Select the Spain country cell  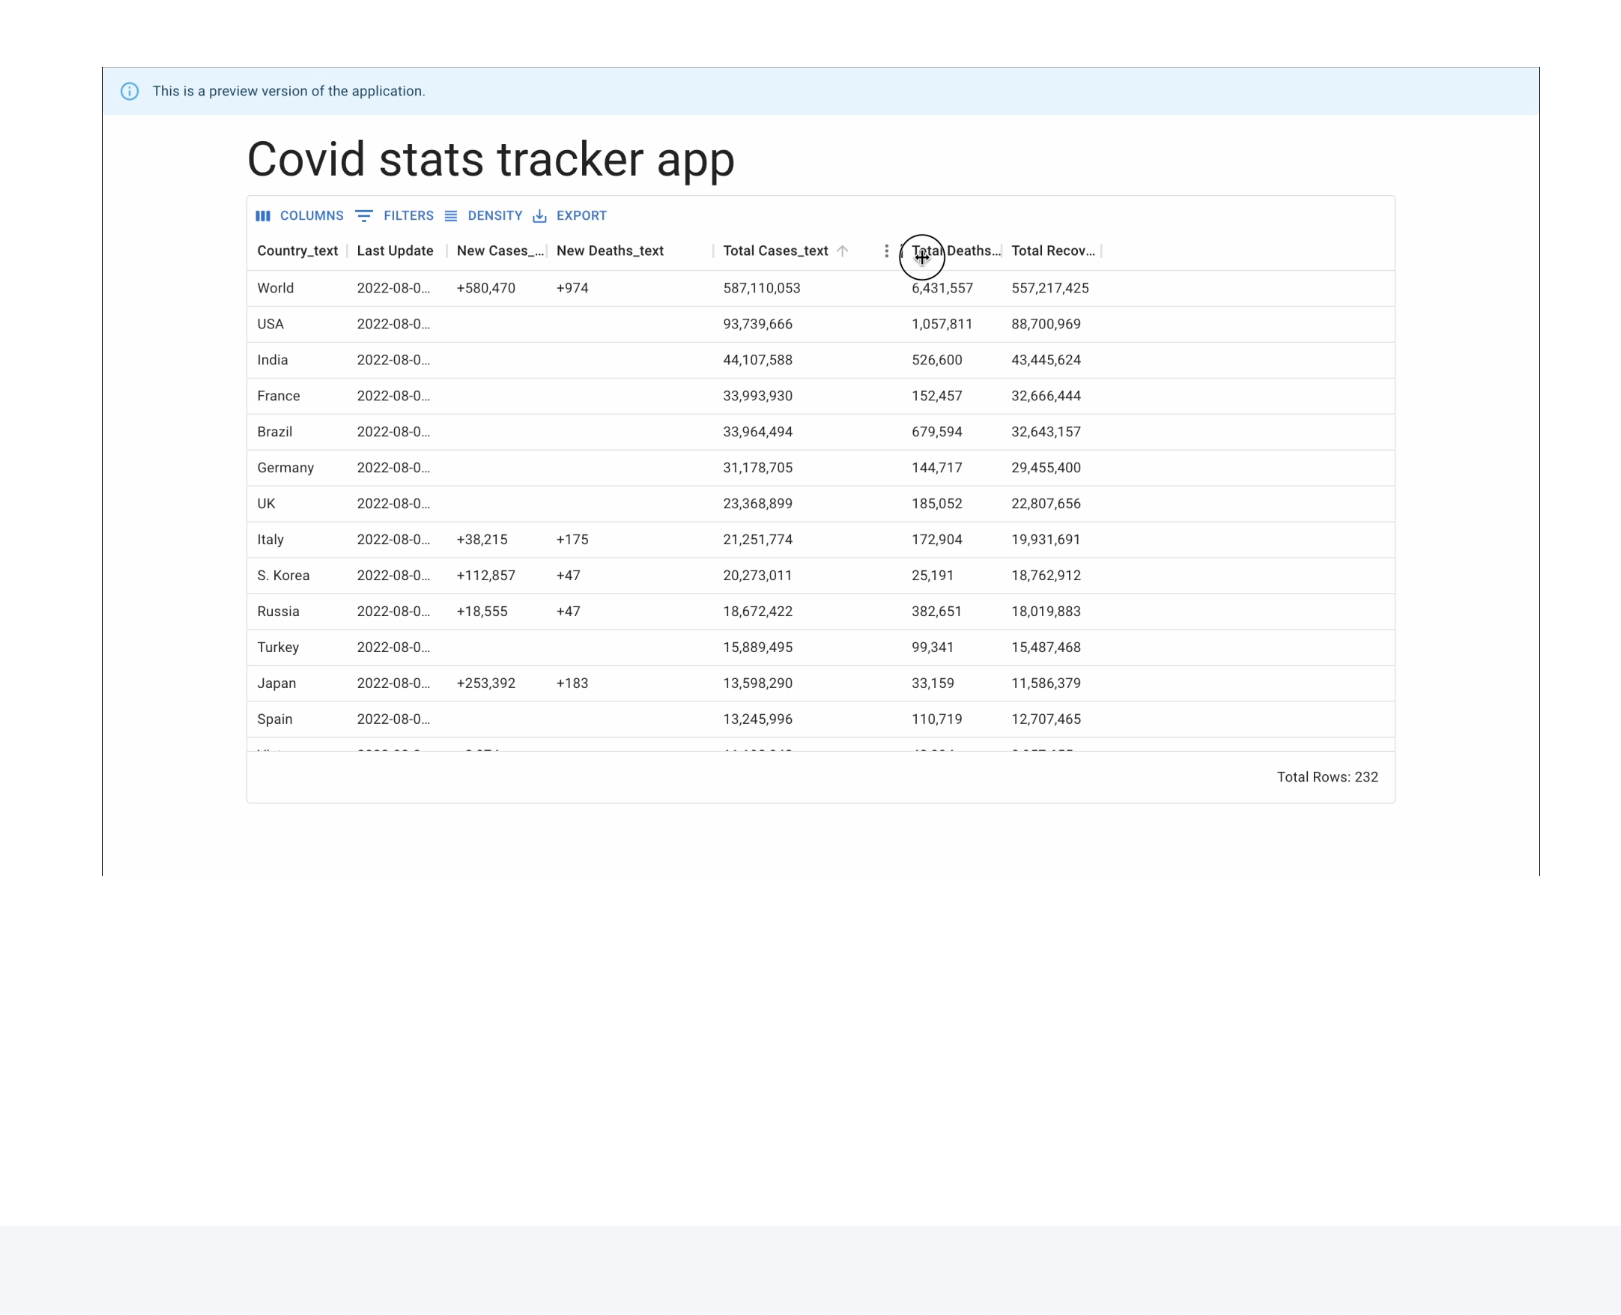pos(274,720)
